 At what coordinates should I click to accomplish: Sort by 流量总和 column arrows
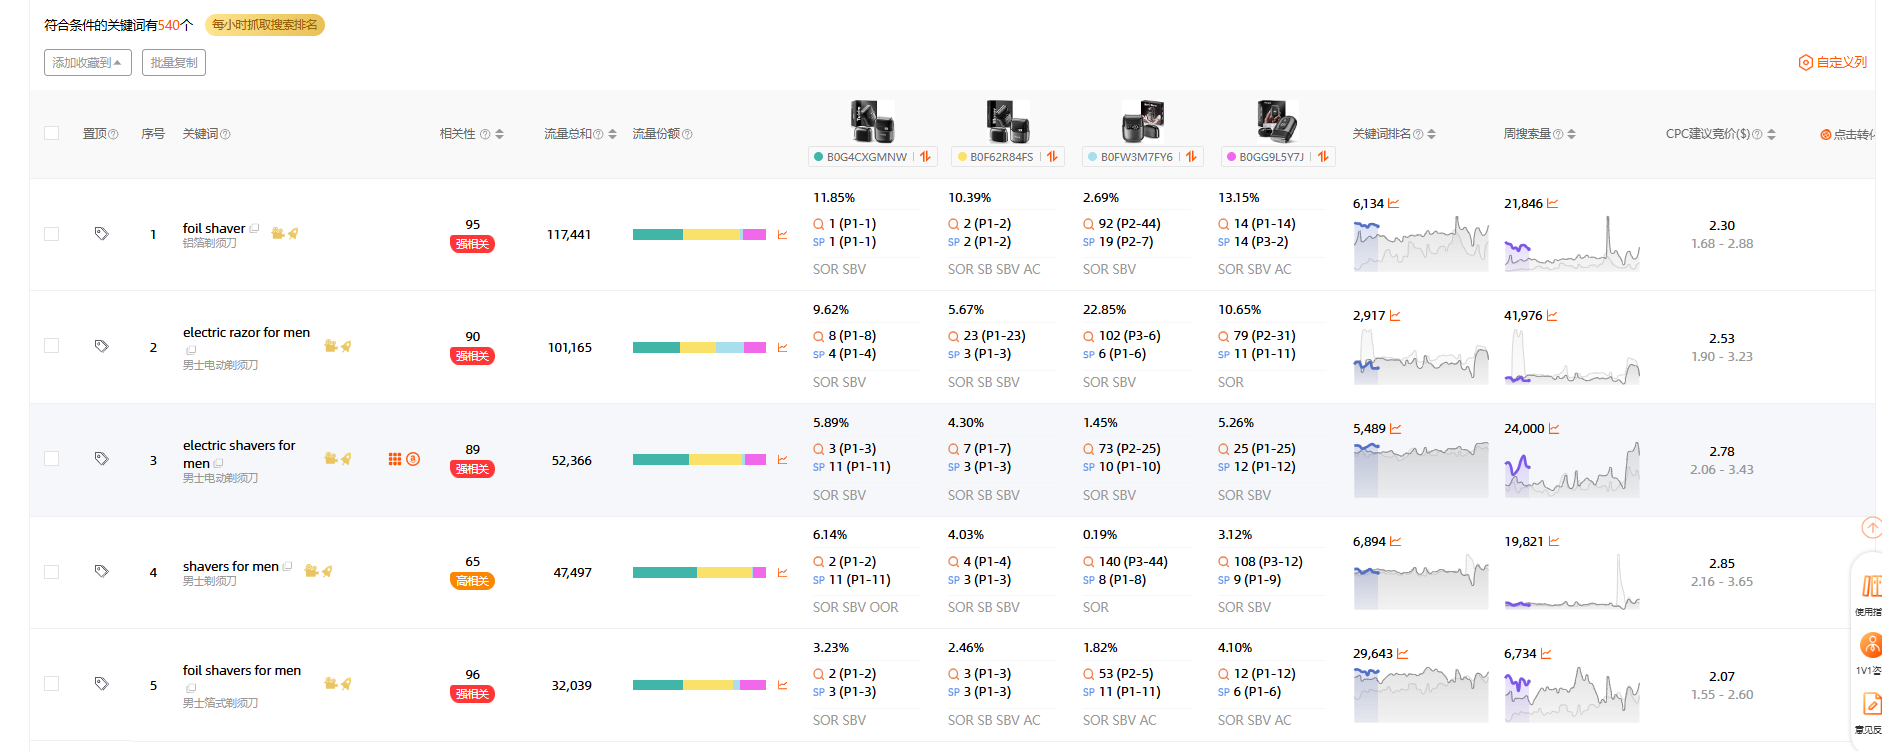(x=612, y=134)
